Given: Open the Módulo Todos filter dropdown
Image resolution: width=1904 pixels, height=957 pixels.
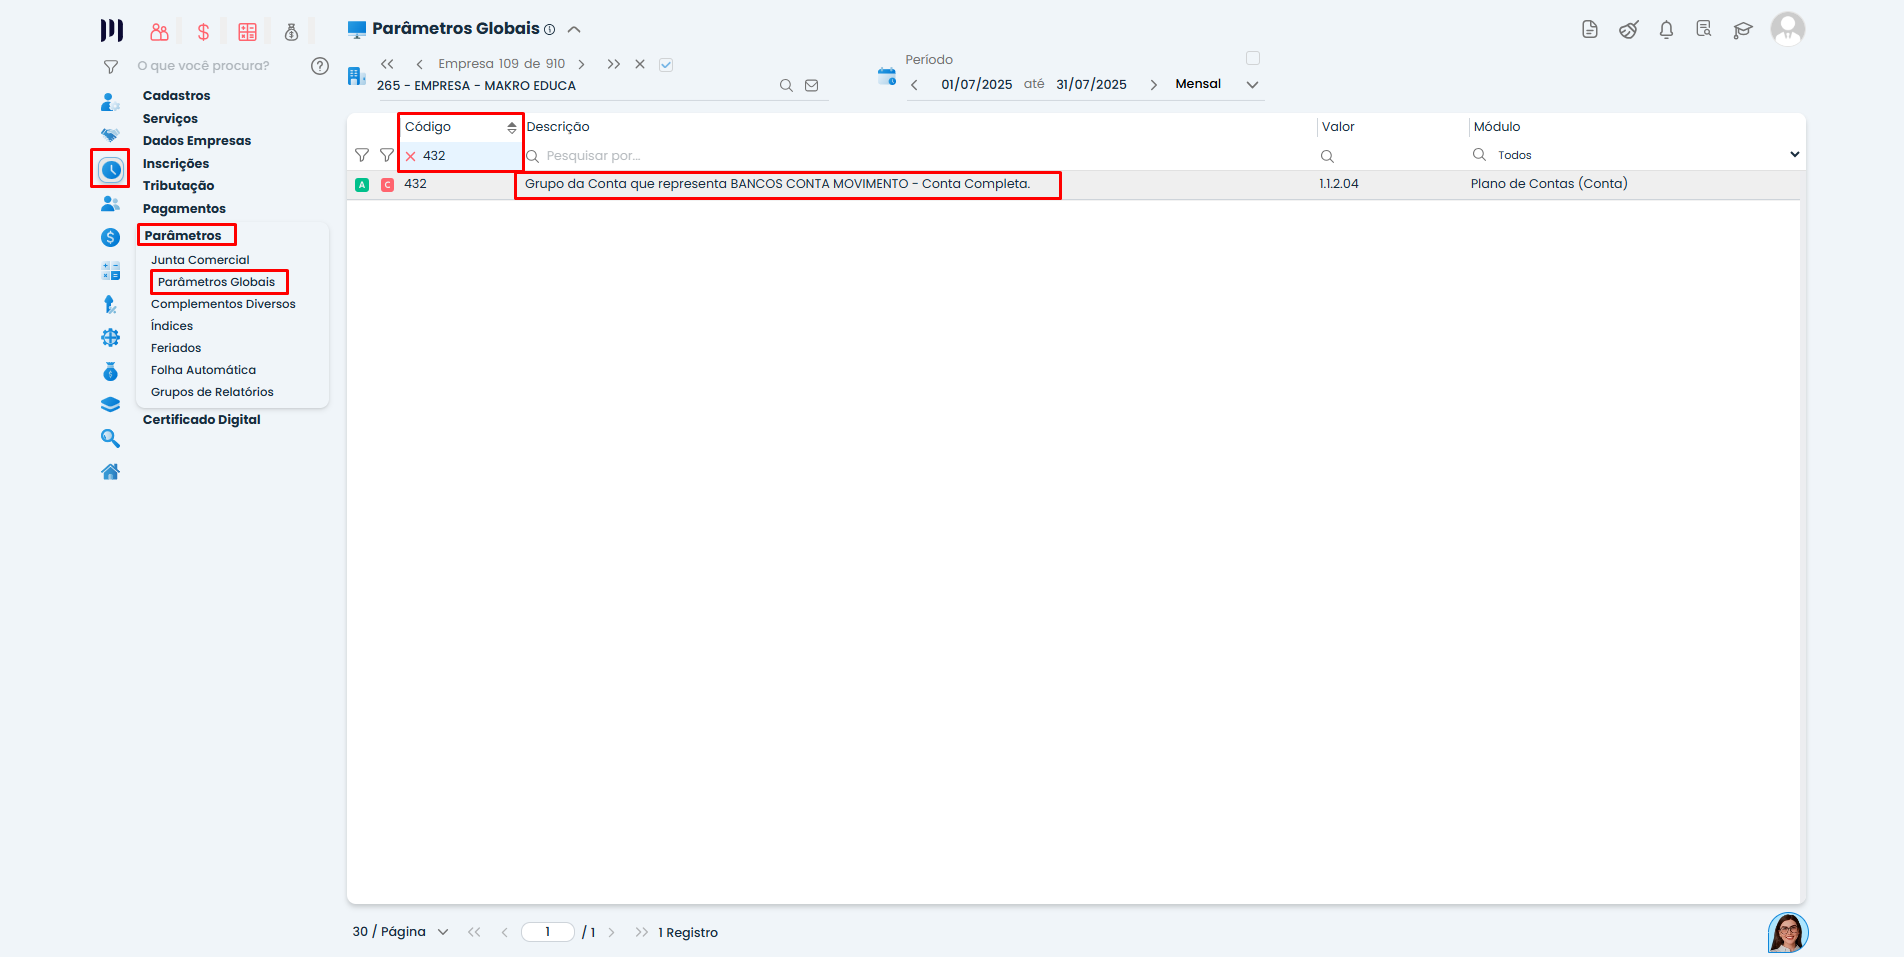Looking at the screenshot, I should [1794, 155].
